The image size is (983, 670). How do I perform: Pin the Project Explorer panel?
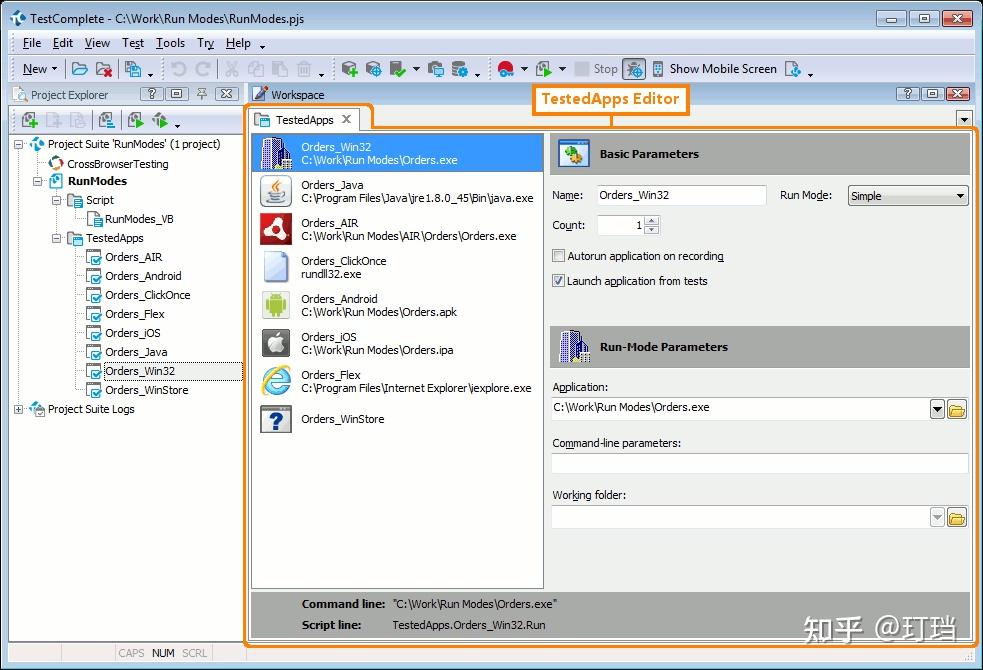click(x=202, y=94)
